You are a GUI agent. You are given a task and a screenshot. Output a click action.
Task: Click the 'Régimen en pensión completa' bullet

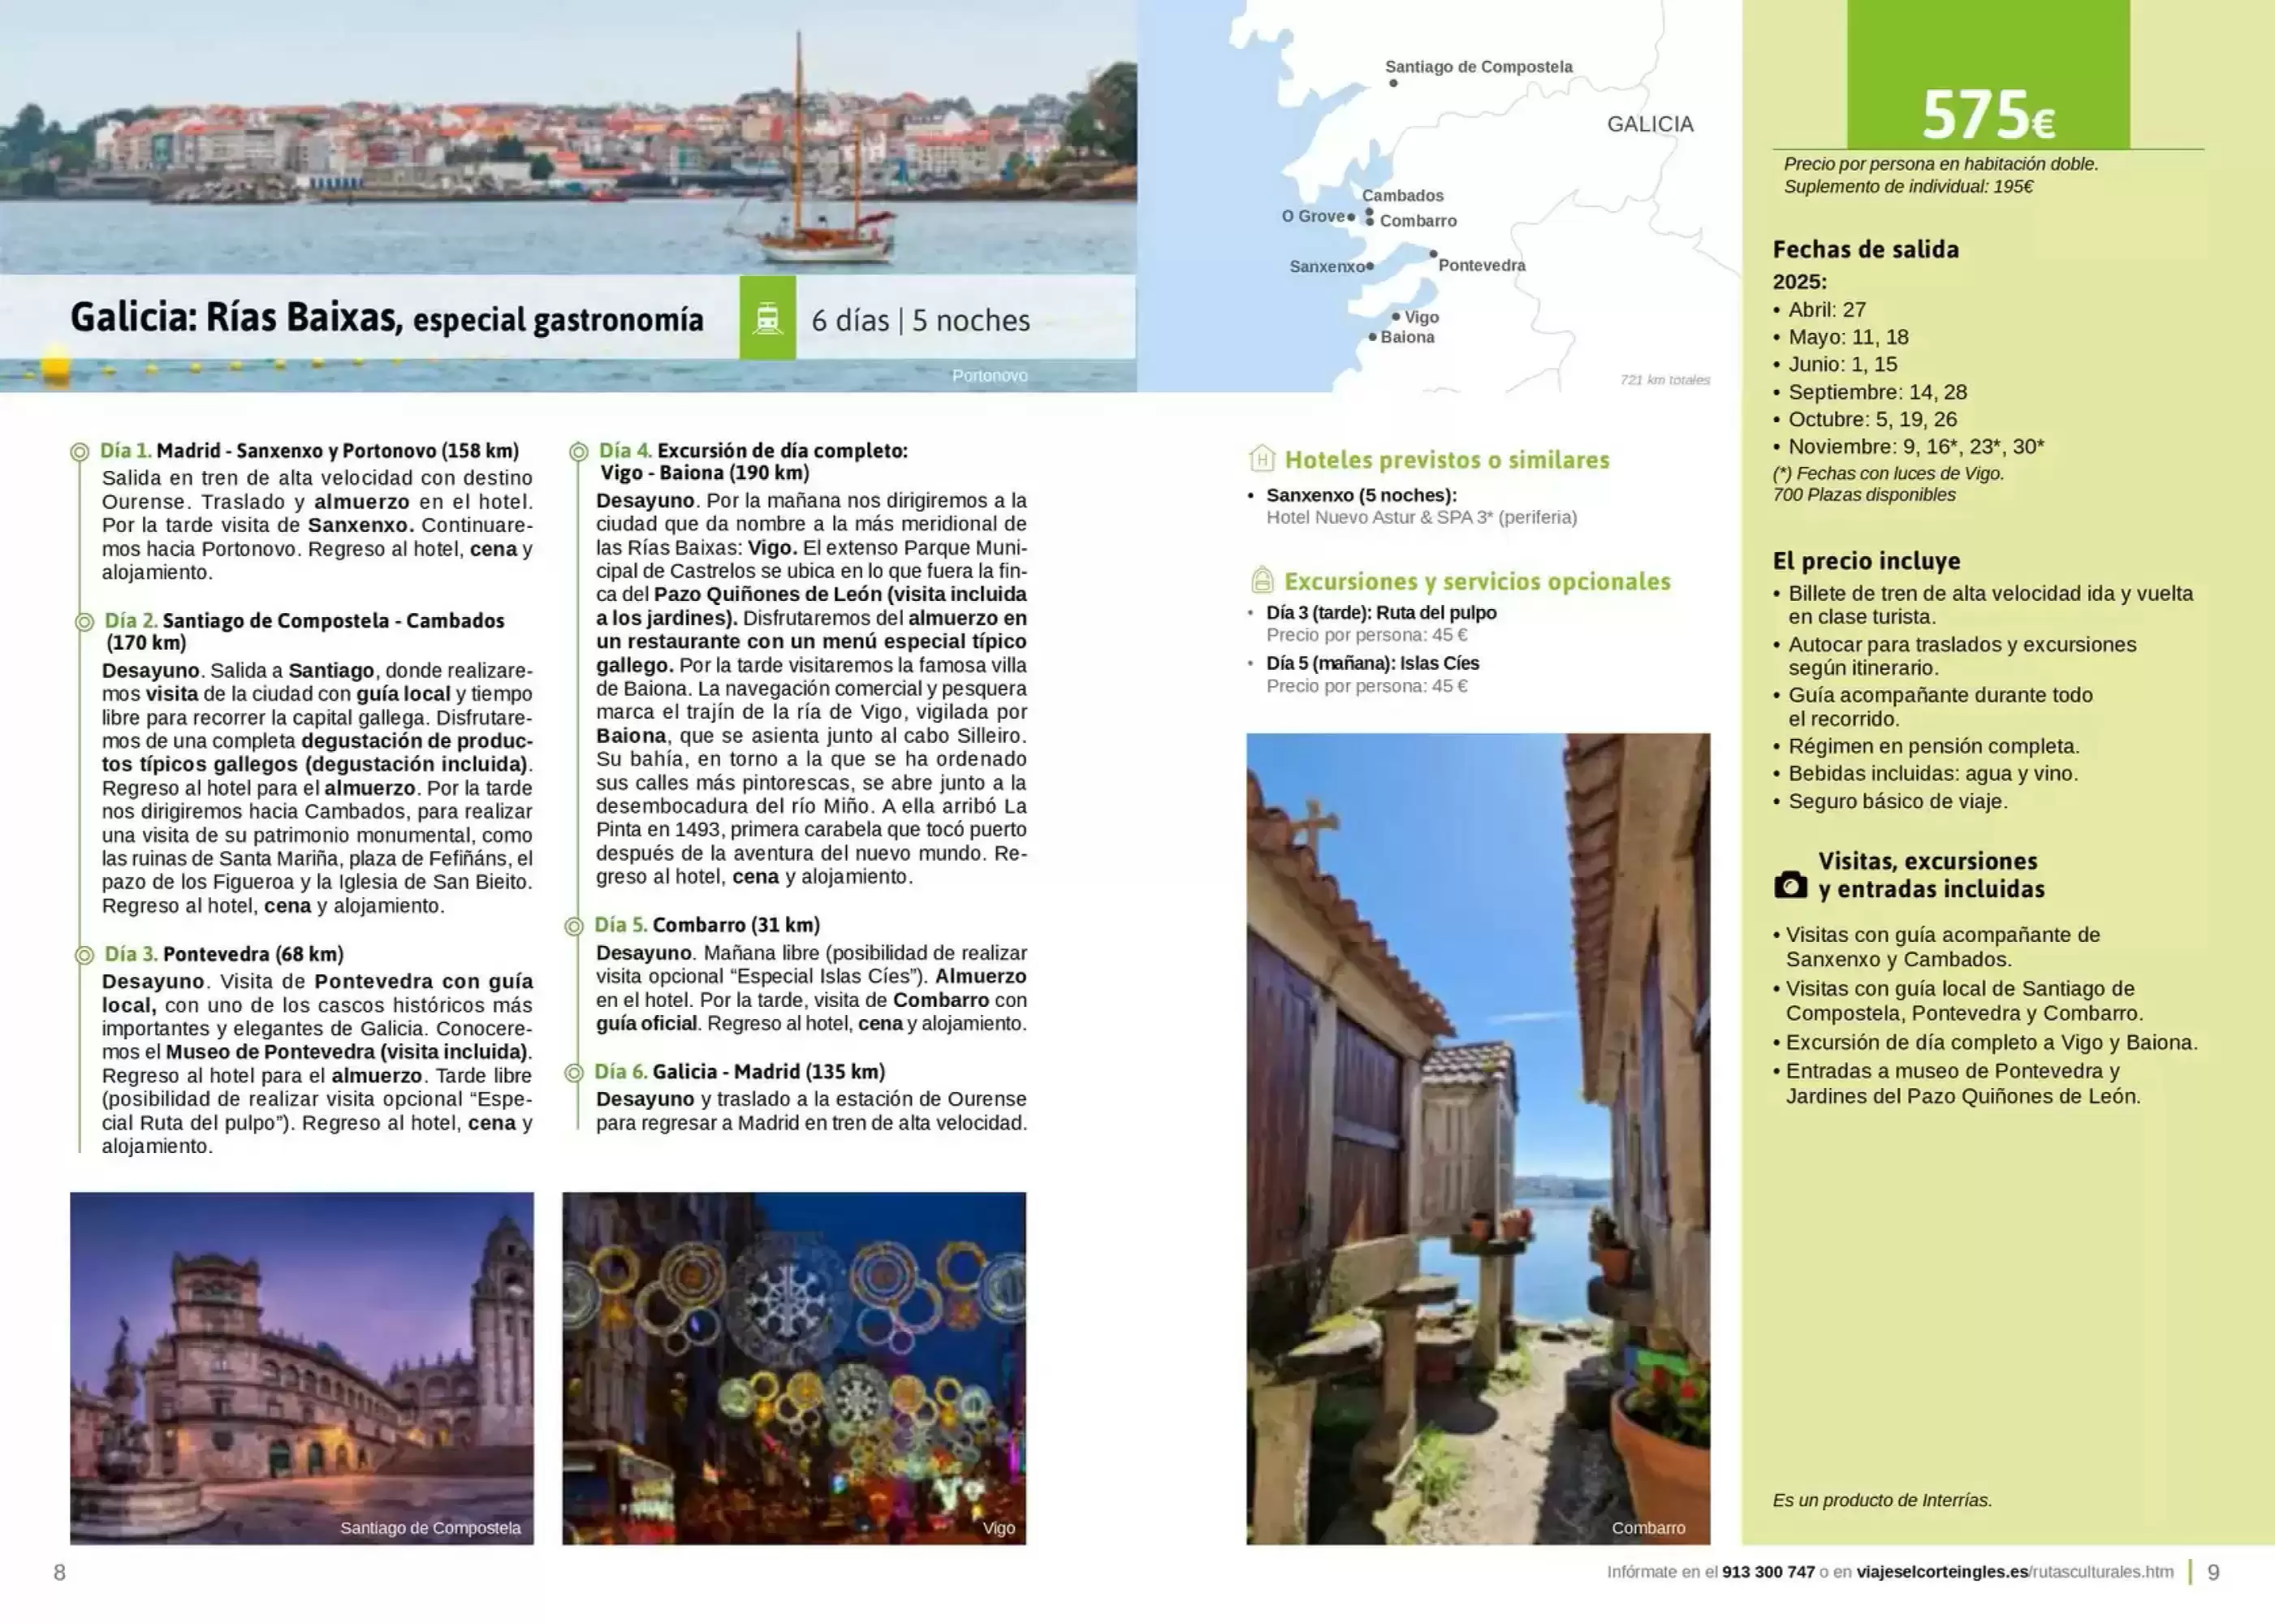click(1934, 746)
